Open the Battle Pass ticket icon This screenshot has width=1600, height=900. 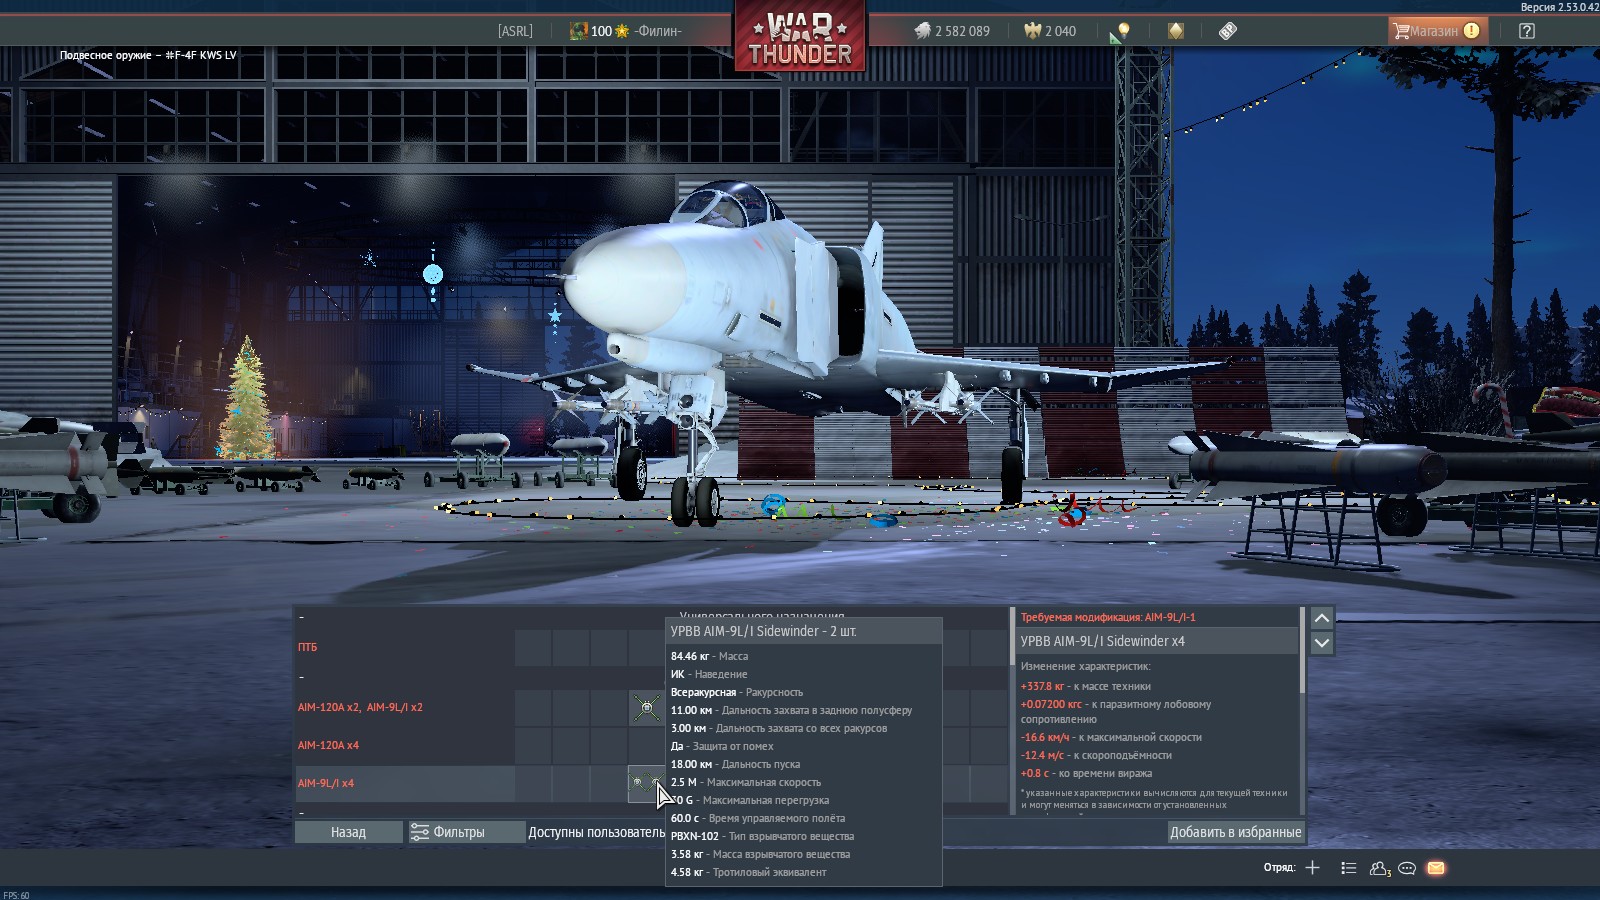(1228, 31)
